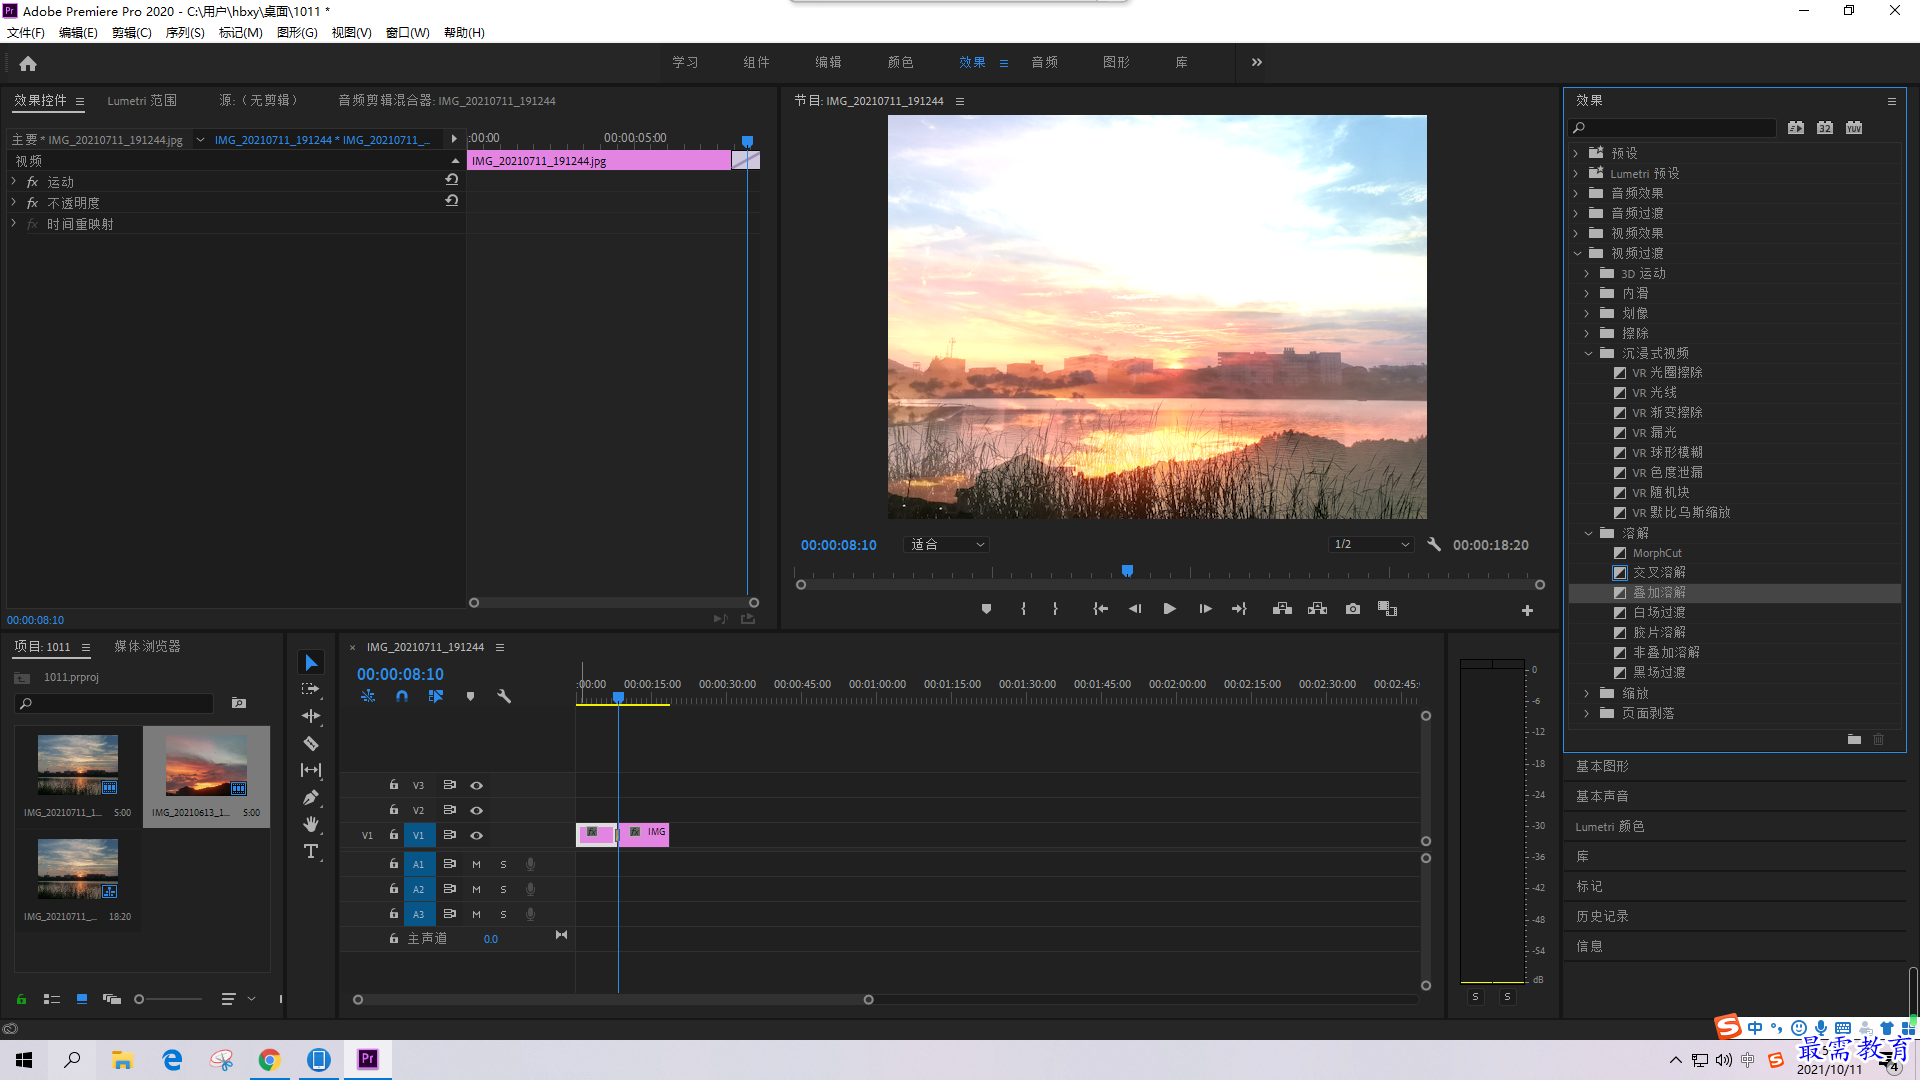This screenshot has height=1080, width=1920.
Task: Lock the V3 track
Action: [394, 785]
